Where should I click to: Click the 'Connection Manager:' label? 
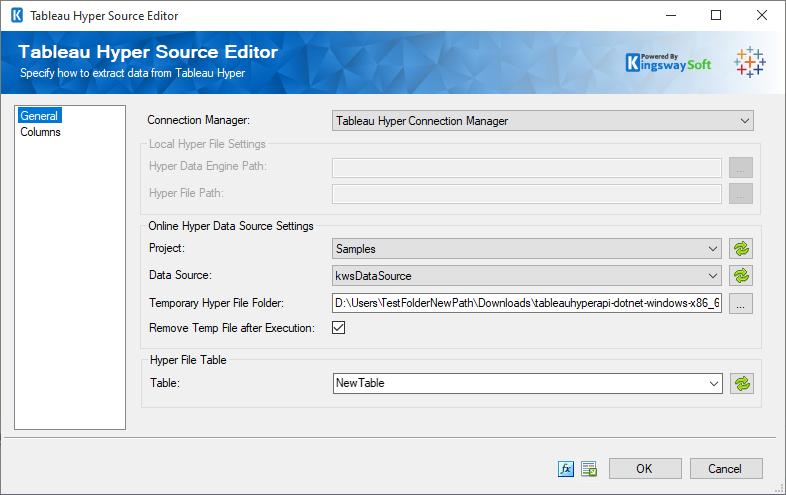coord(199,120)
